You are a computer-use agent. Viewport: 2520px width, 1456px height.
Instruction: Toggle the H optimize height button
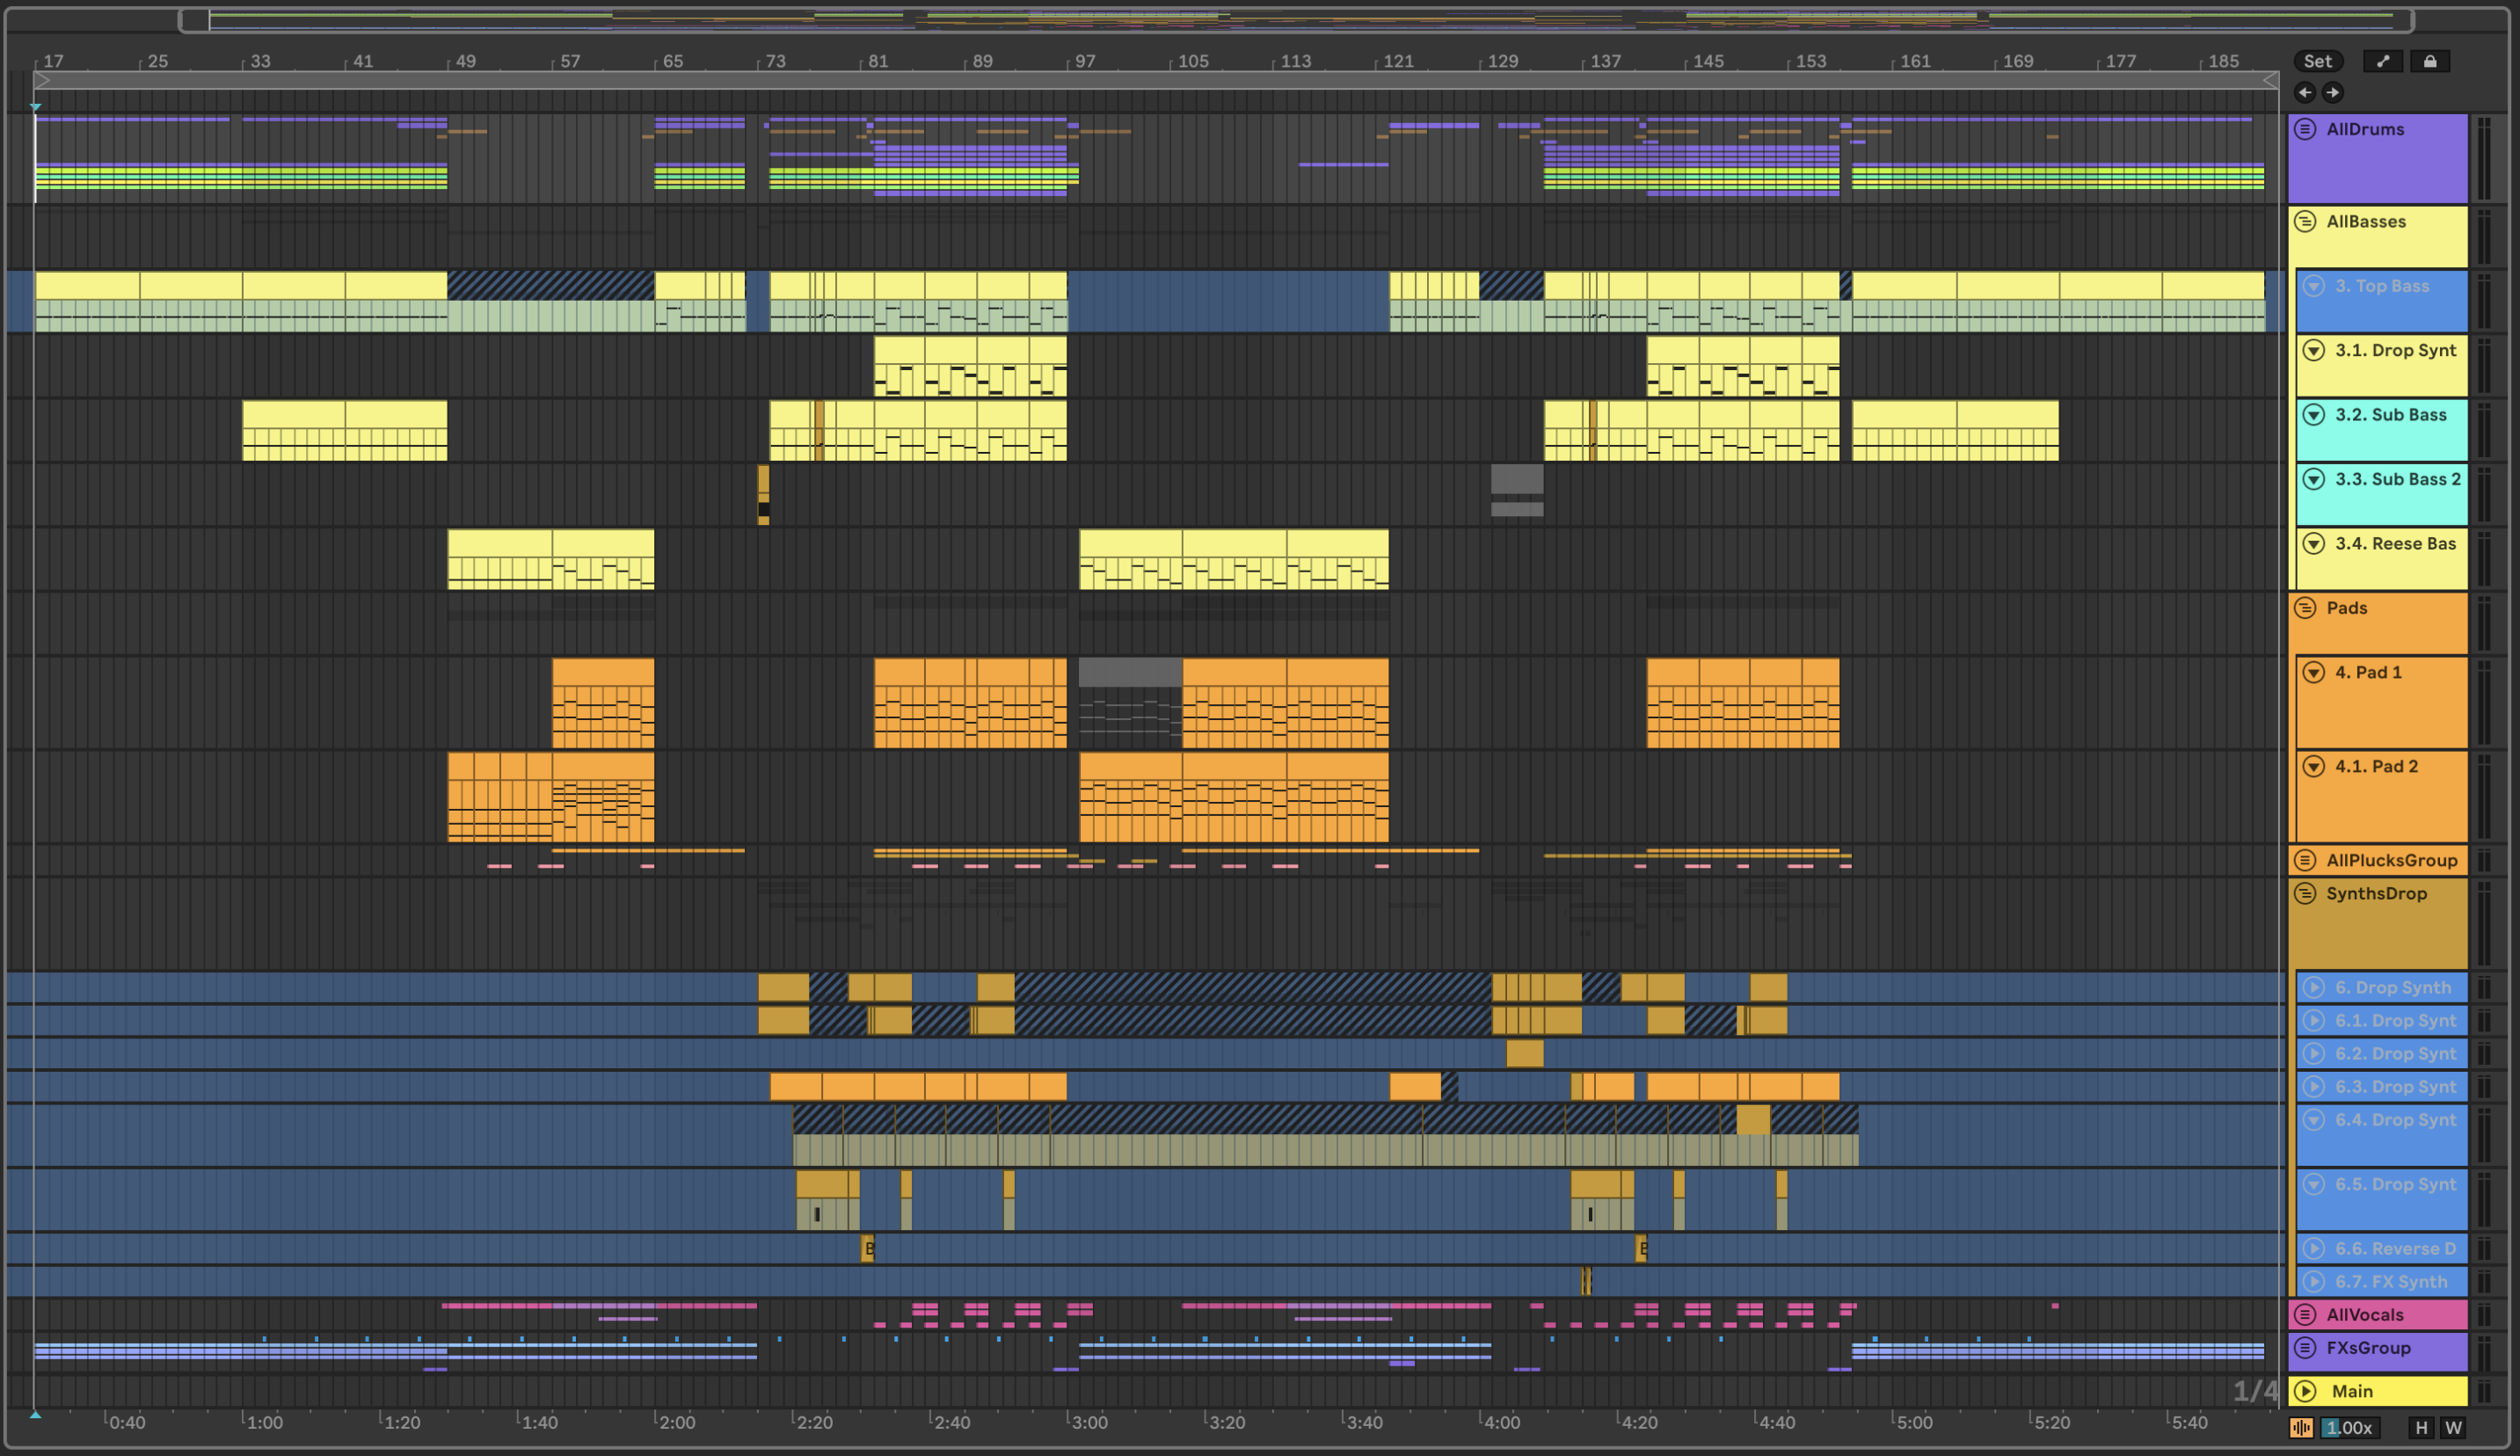click(x=2421, y=1428)
